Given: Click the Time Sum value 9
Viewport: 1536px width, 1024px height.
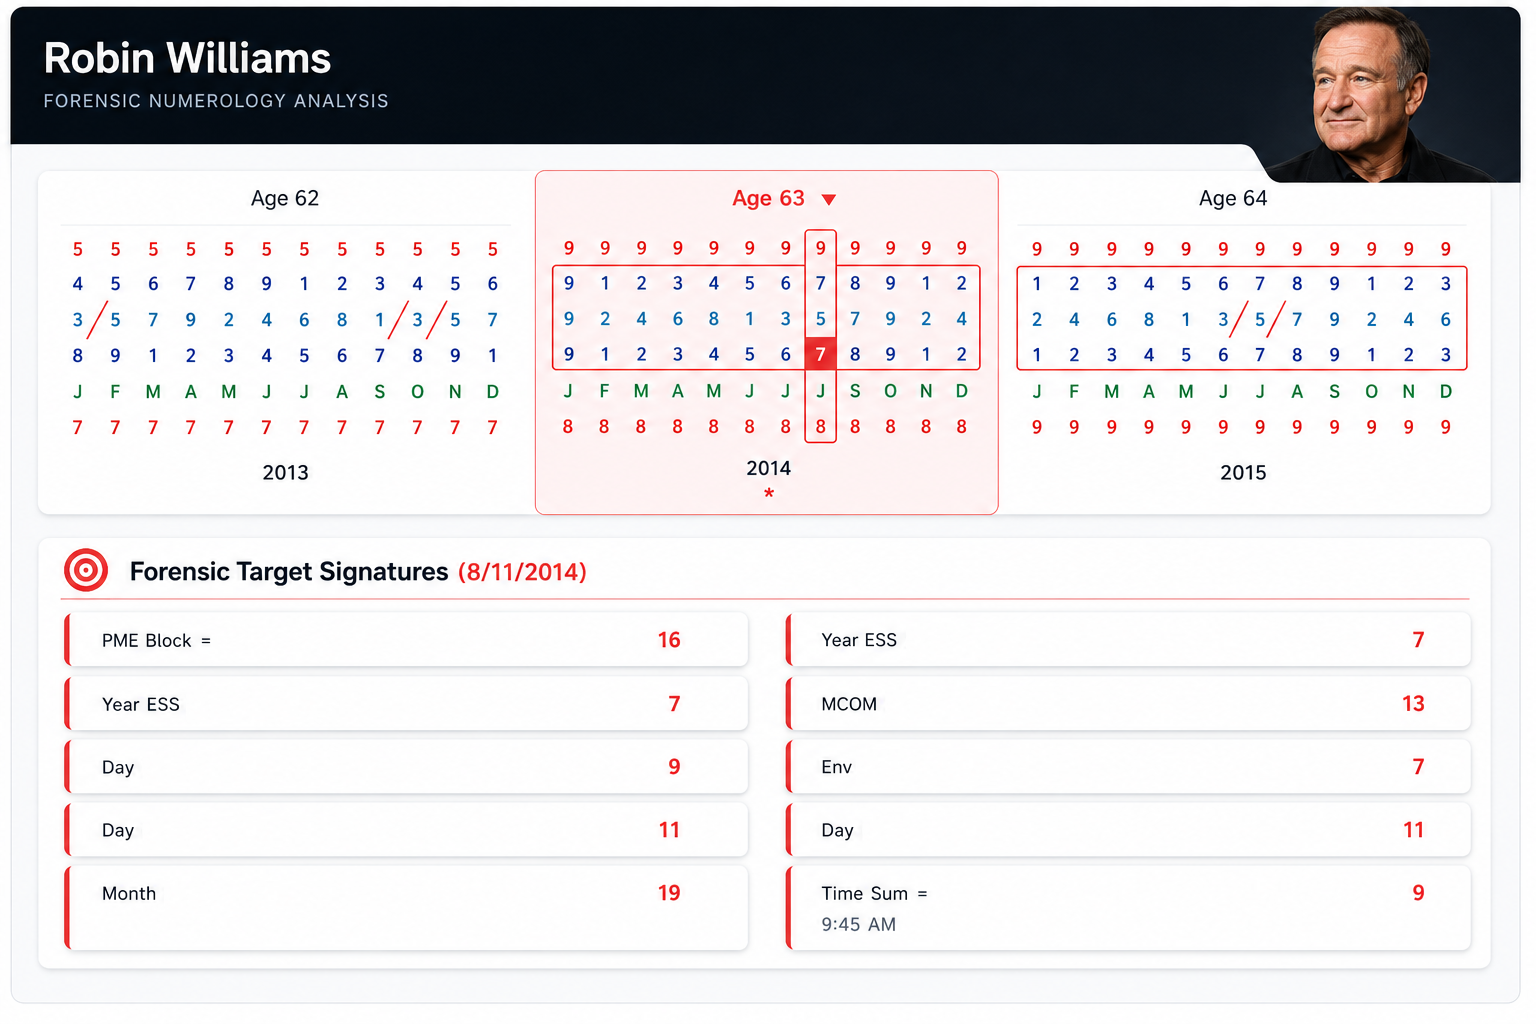Looking at the screenshot, I should (x=1418, y=893).
